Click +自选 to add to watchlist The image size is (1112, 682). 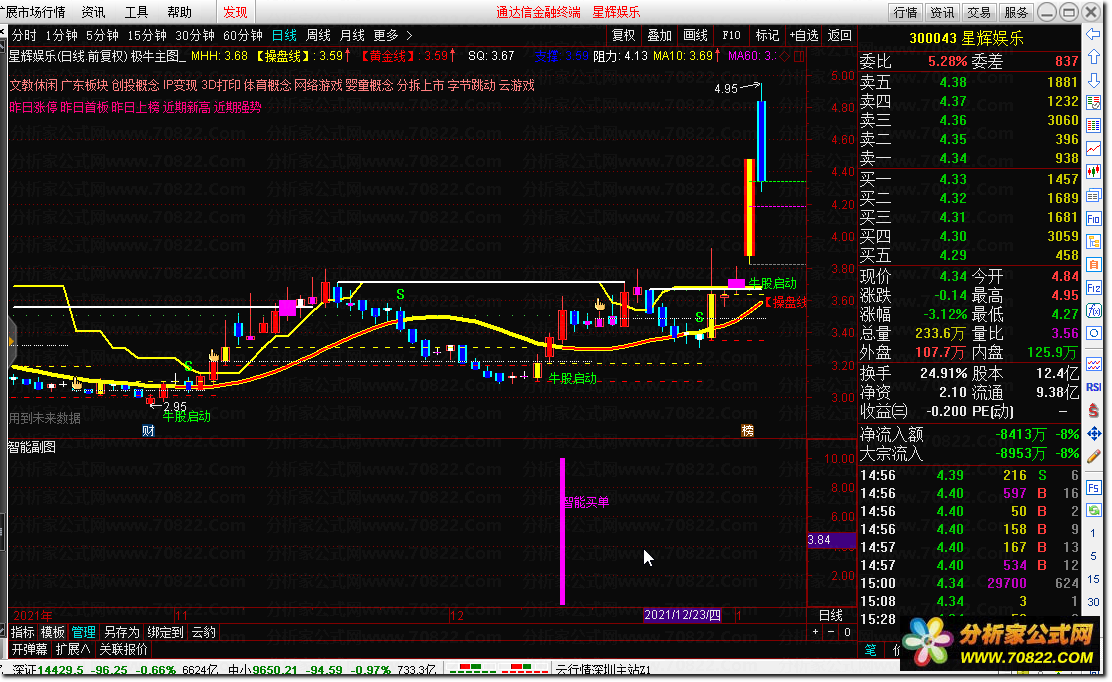pyautogui.click(x=804, y=35)
